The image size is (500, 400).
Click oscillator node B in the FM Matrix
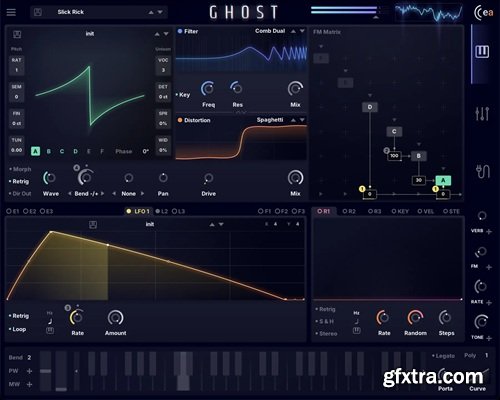tap(419, 156)
